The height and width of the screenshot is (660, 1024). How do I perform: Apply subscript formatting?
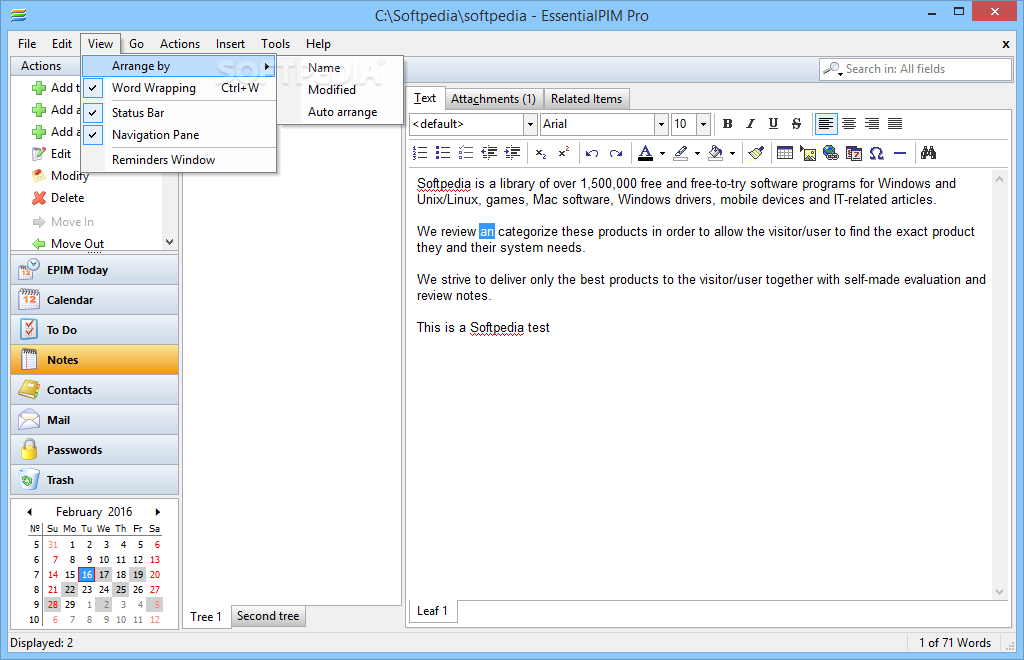[541, 153]
